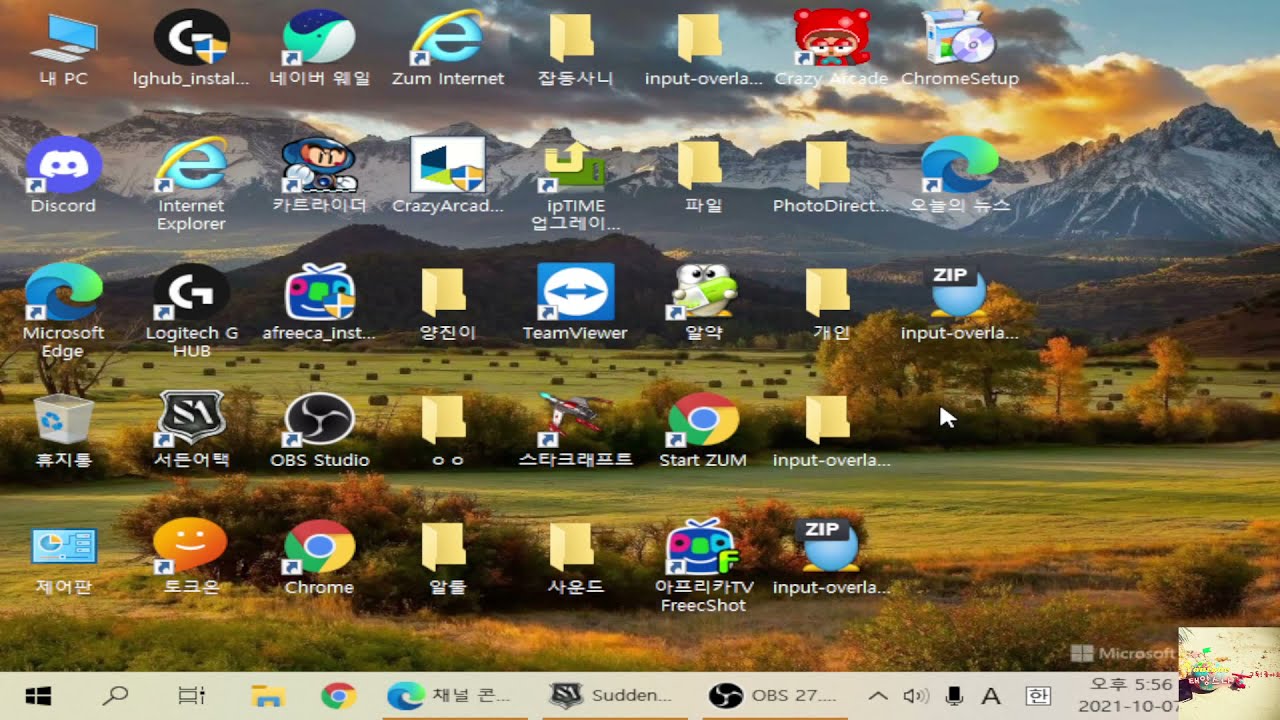Open Task View on taskbar
1280x720 pixels.
pos(191,696)
